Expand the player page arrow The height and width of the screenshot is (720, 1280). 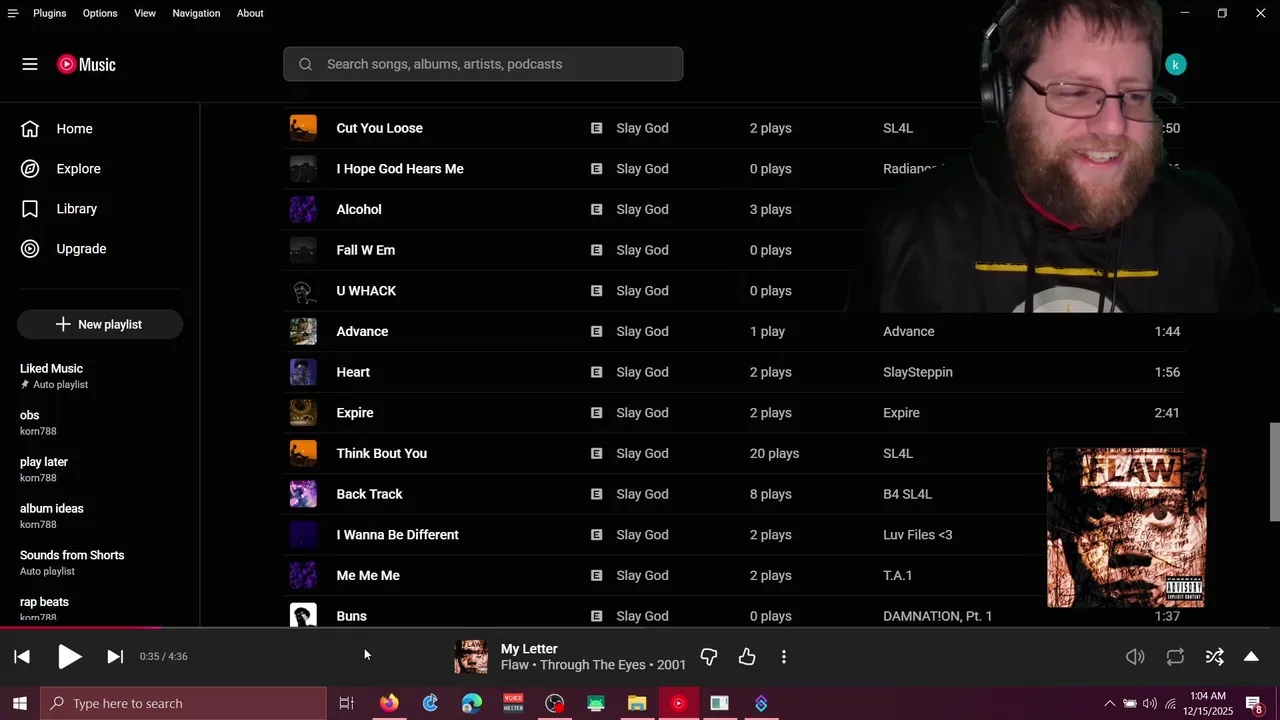coord(1251,657)
